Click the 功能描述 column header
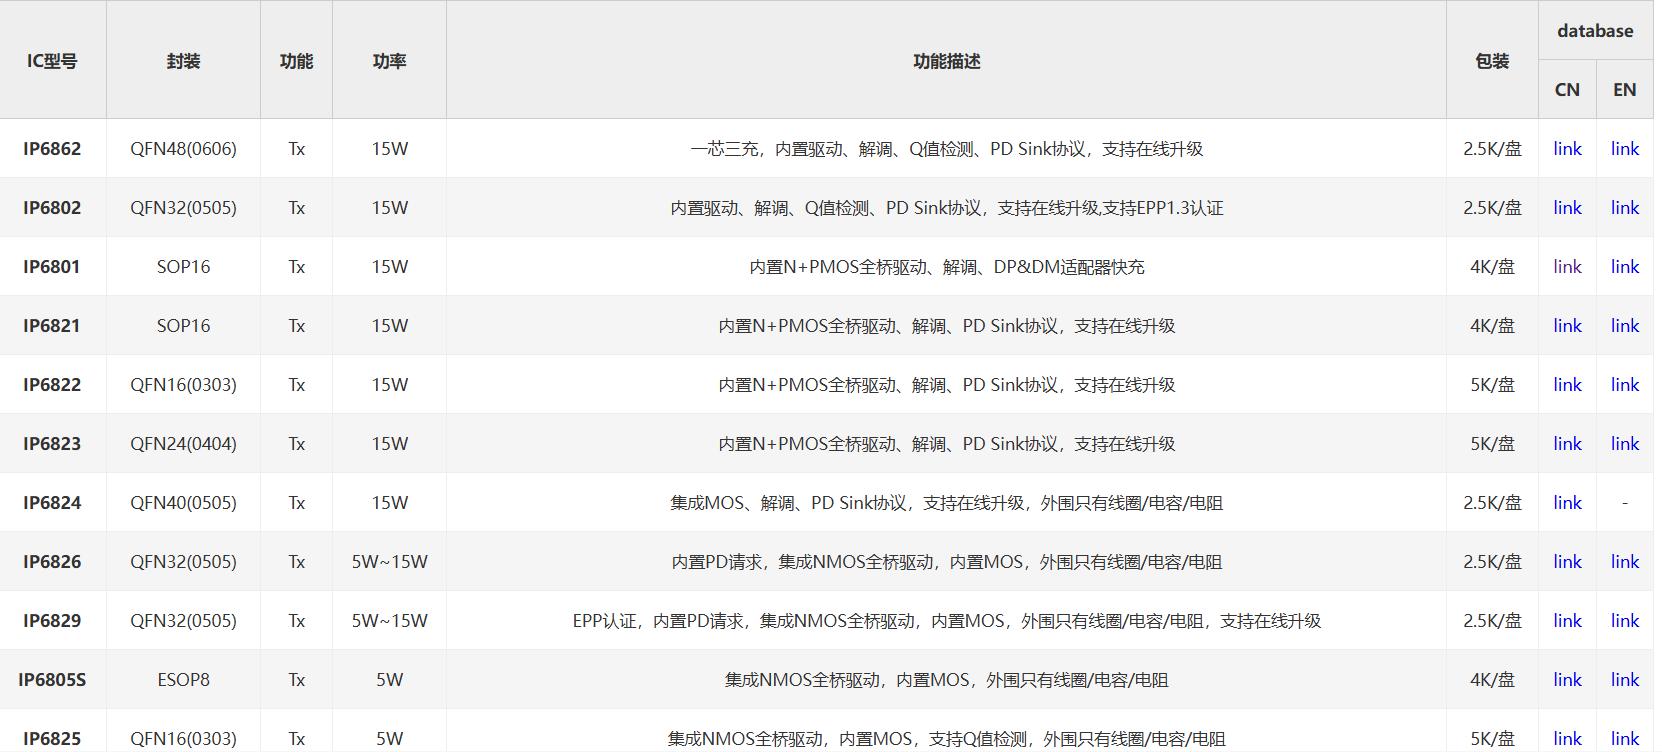The image size is (1662, 752). point(946,61)
